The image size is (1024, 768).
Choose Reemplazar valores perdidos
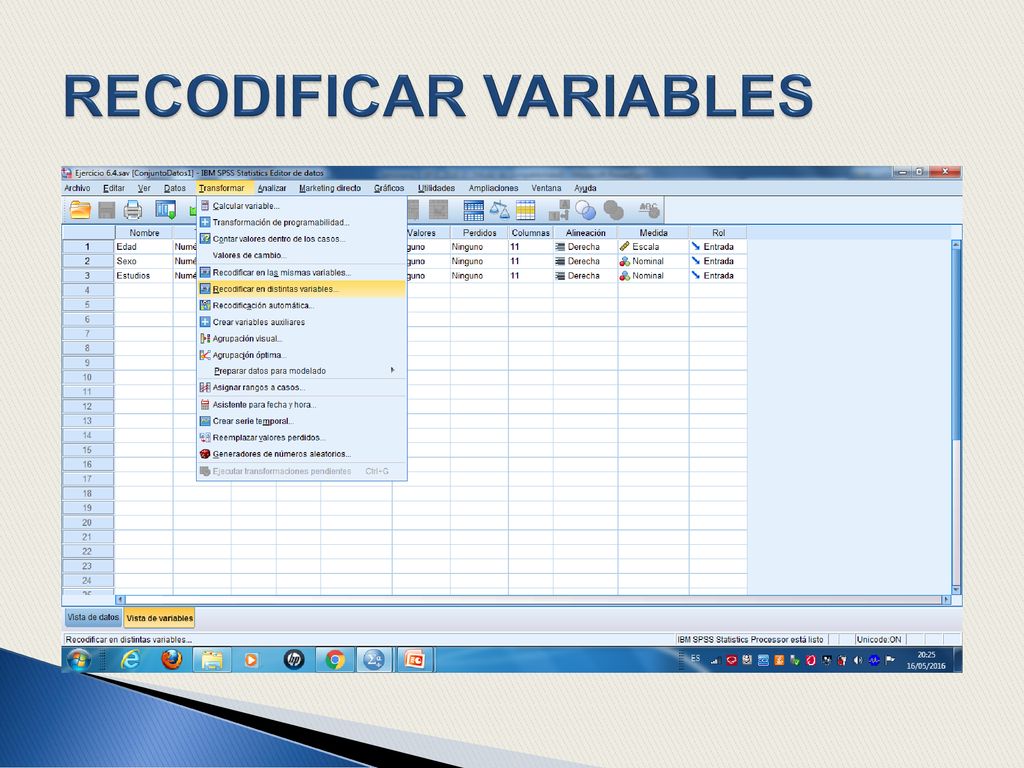point(302,438)
